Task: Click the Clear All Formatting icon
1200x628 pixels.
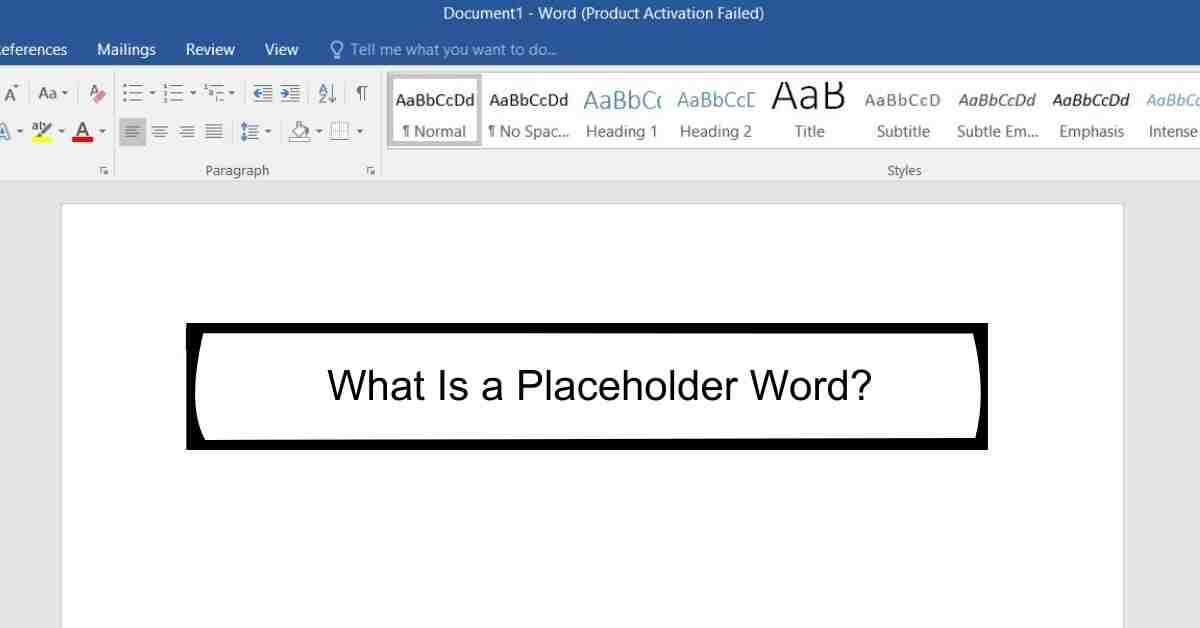Action: click(97, 93)
